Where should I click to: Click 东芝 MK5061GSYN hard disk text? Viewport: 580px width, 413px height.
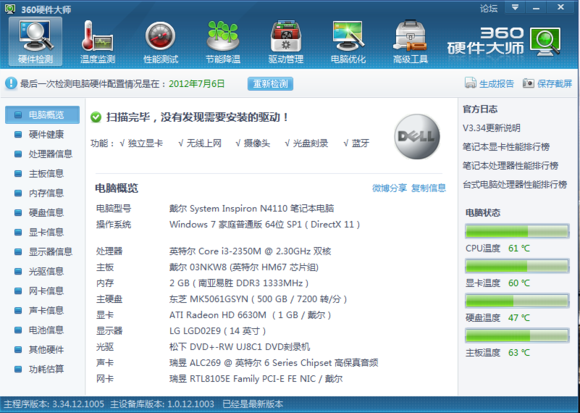(x=258, y=299)
